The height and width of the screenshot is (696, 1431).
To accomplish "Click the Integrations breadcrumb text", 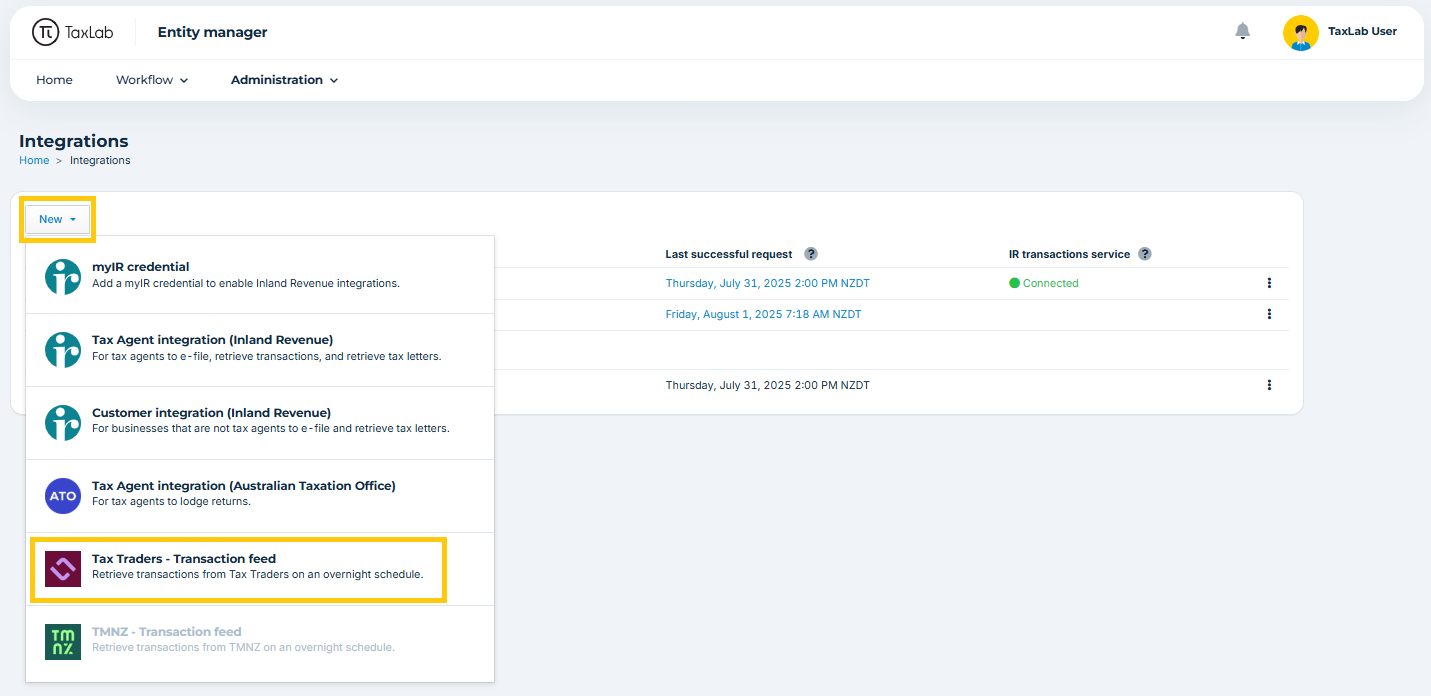I will [x=100, y=160].
